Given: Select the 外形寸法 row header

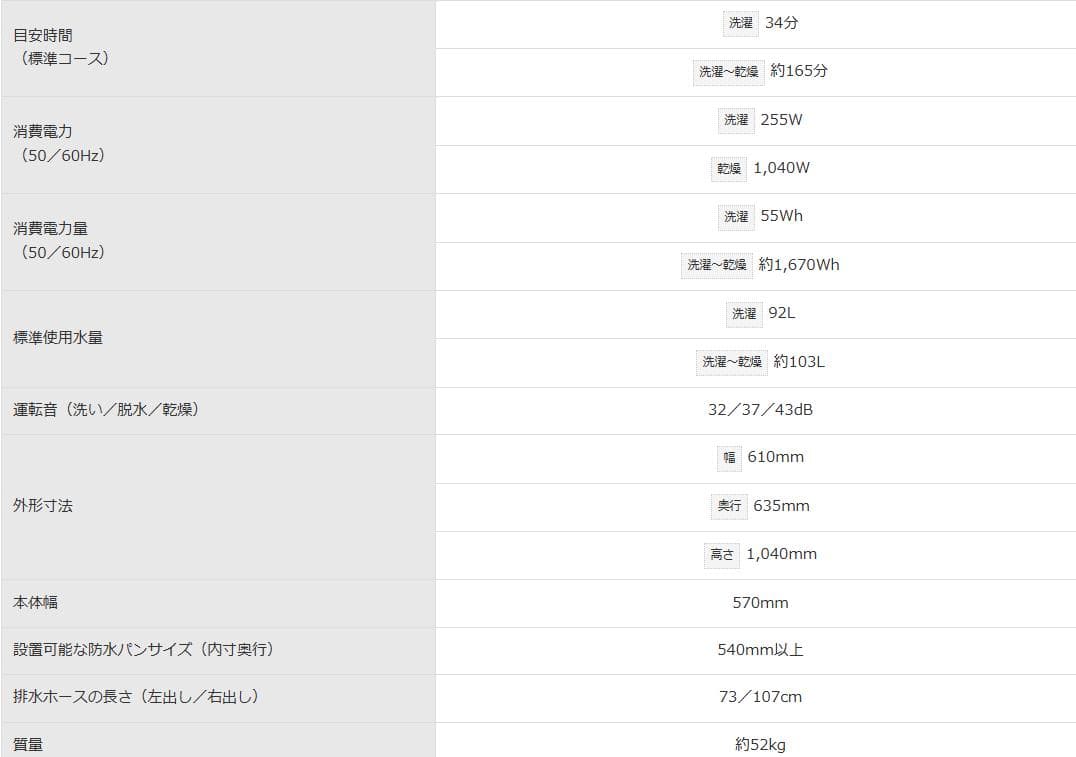Looking at the screenshot, I should click(43, 506).
